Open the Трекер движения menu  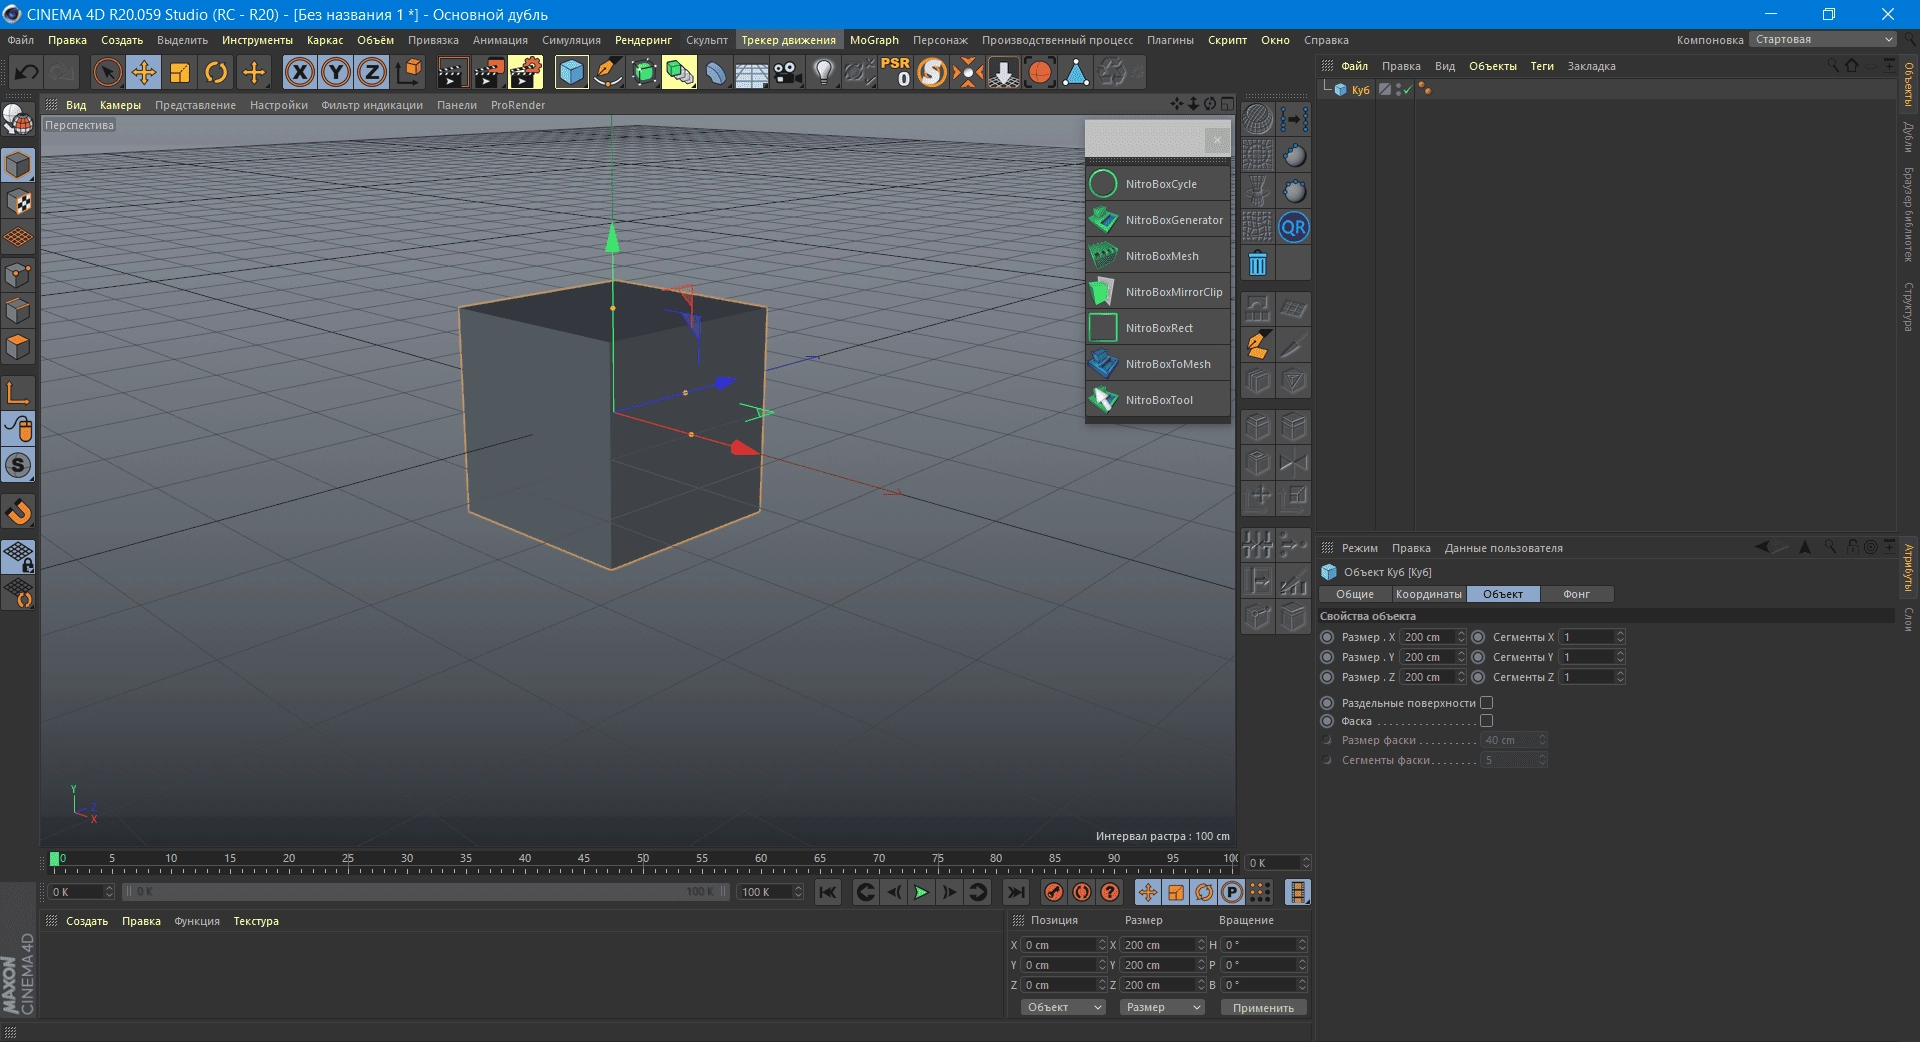point(788,40)
